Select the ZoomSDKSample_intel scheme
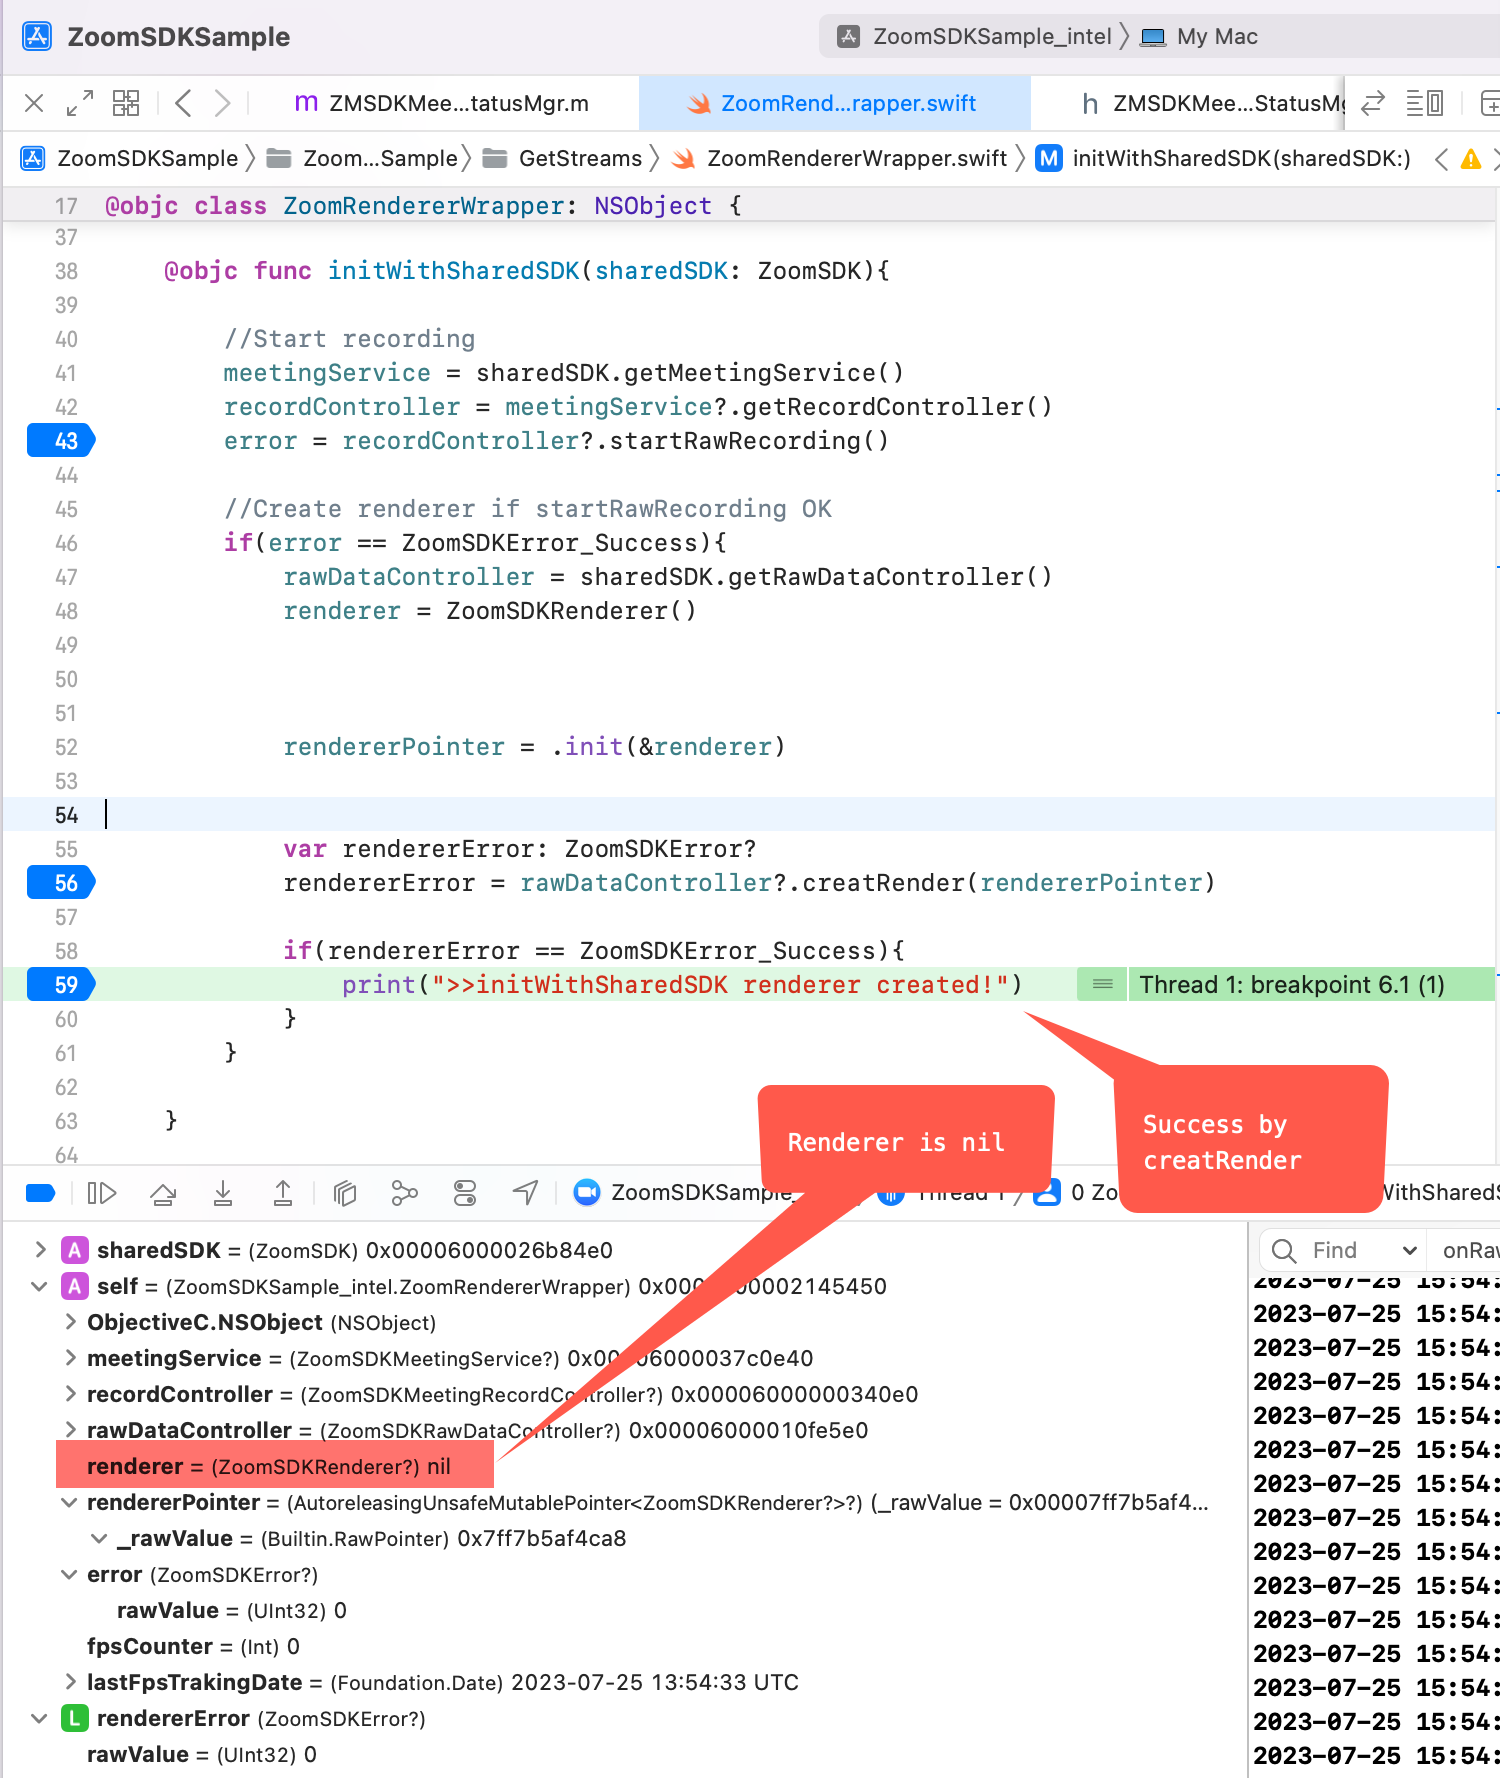The height and width of the screenshot is (1778, 1500). pyautogui.click(x=975, y=37)
